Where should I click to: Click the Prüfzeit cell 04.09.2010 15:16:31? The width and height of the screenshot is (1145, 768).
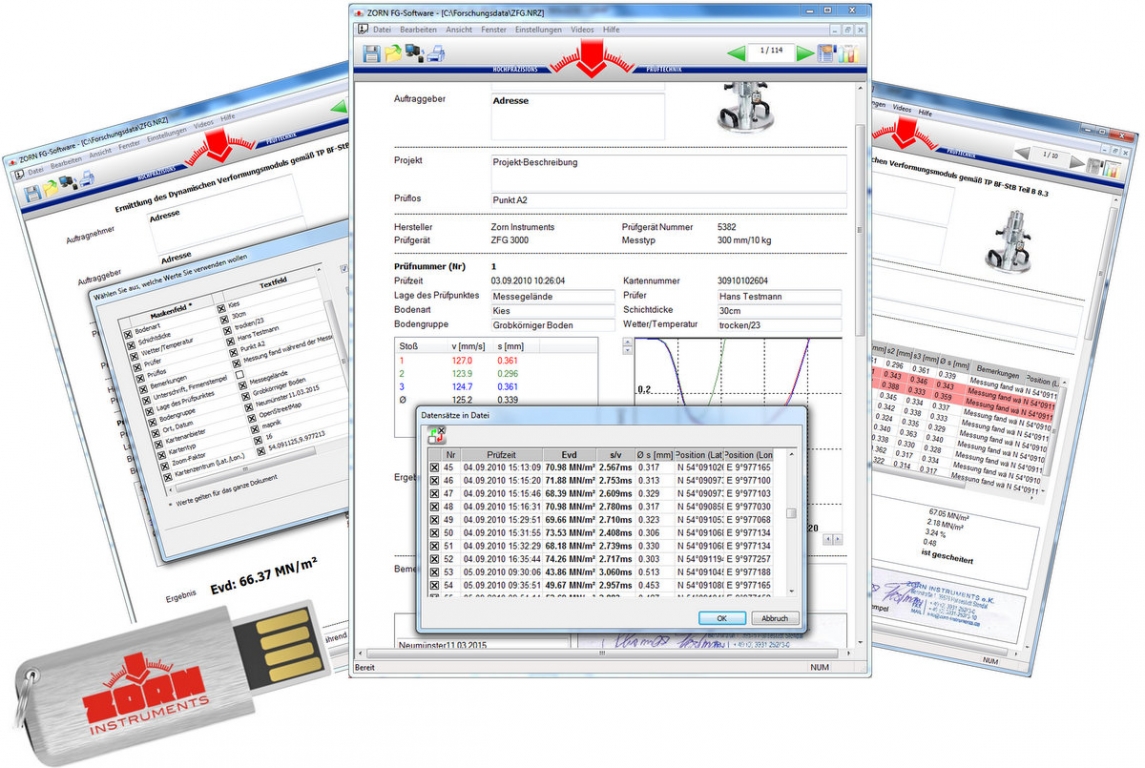(502, 507)
